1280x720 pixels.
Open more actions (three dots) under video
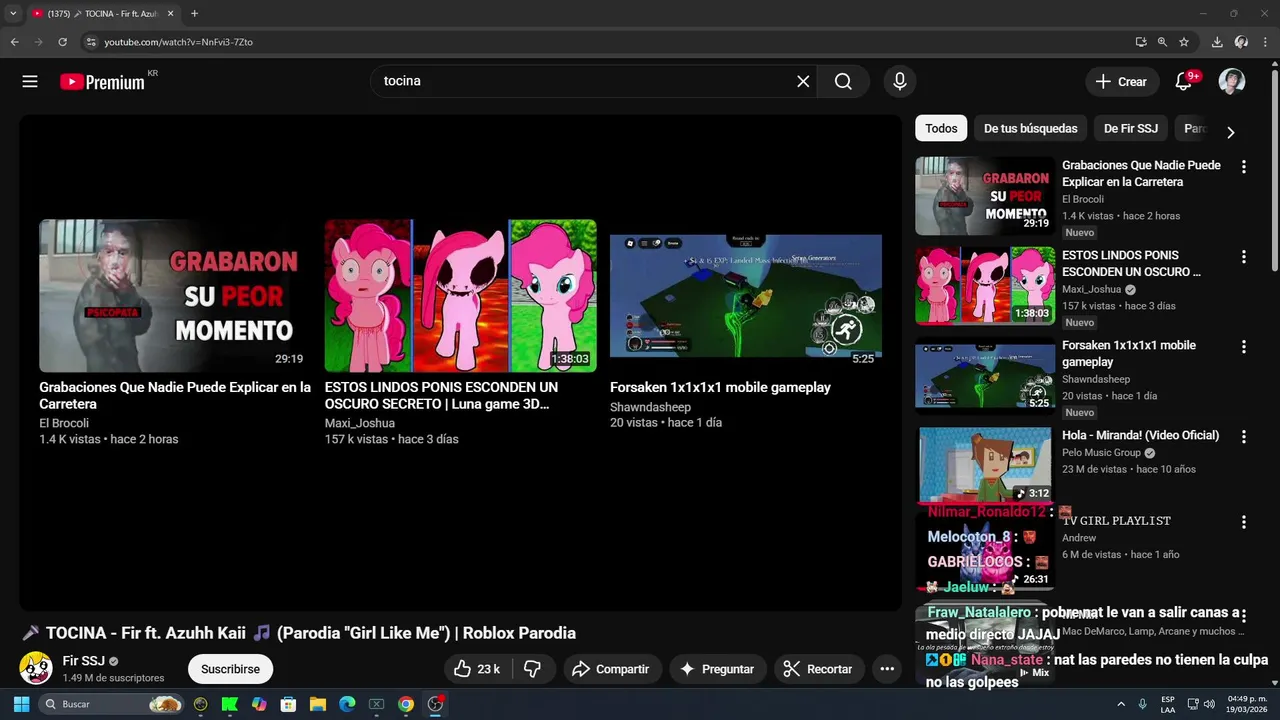[887, 669]
